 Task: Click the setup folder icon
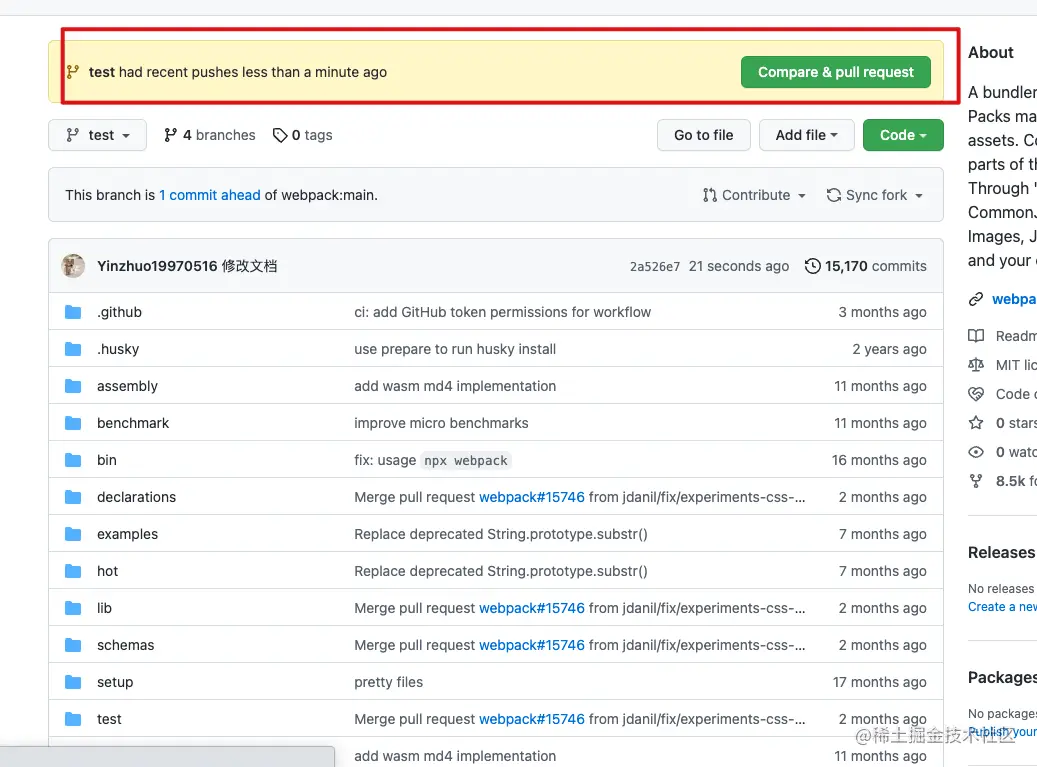coord(73,682)
